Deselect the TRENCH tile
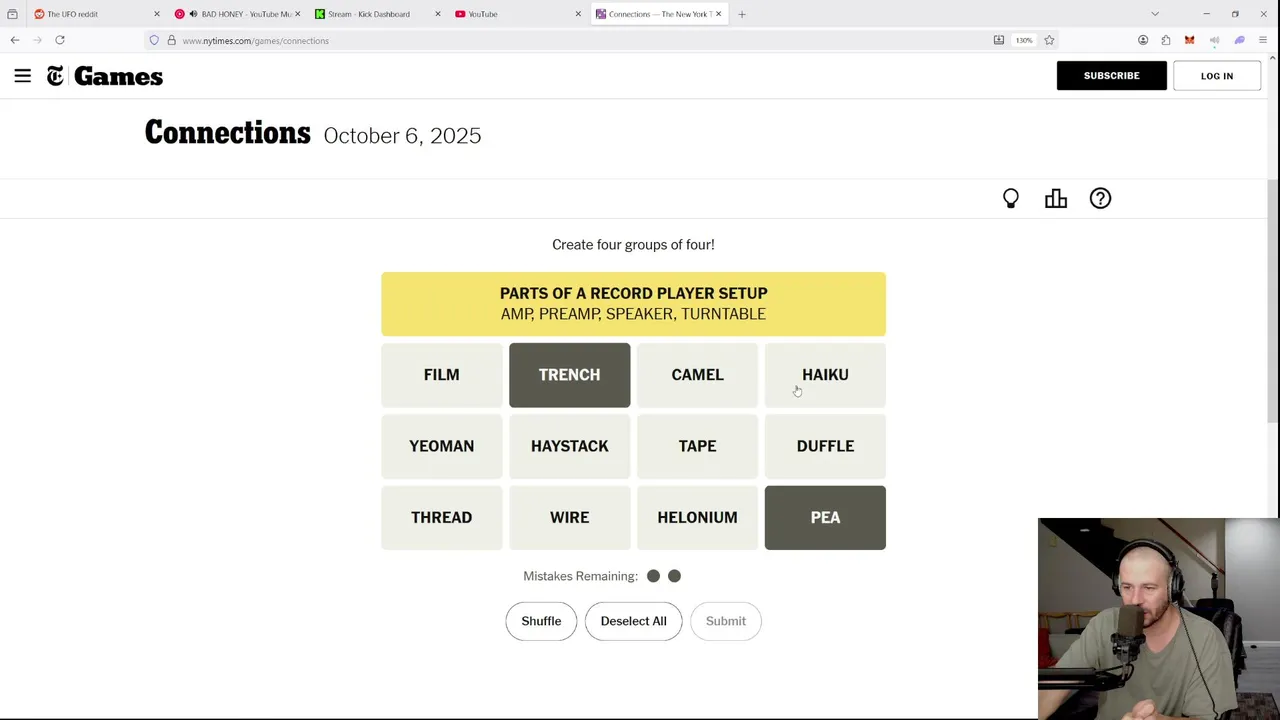 click(569, 375)
